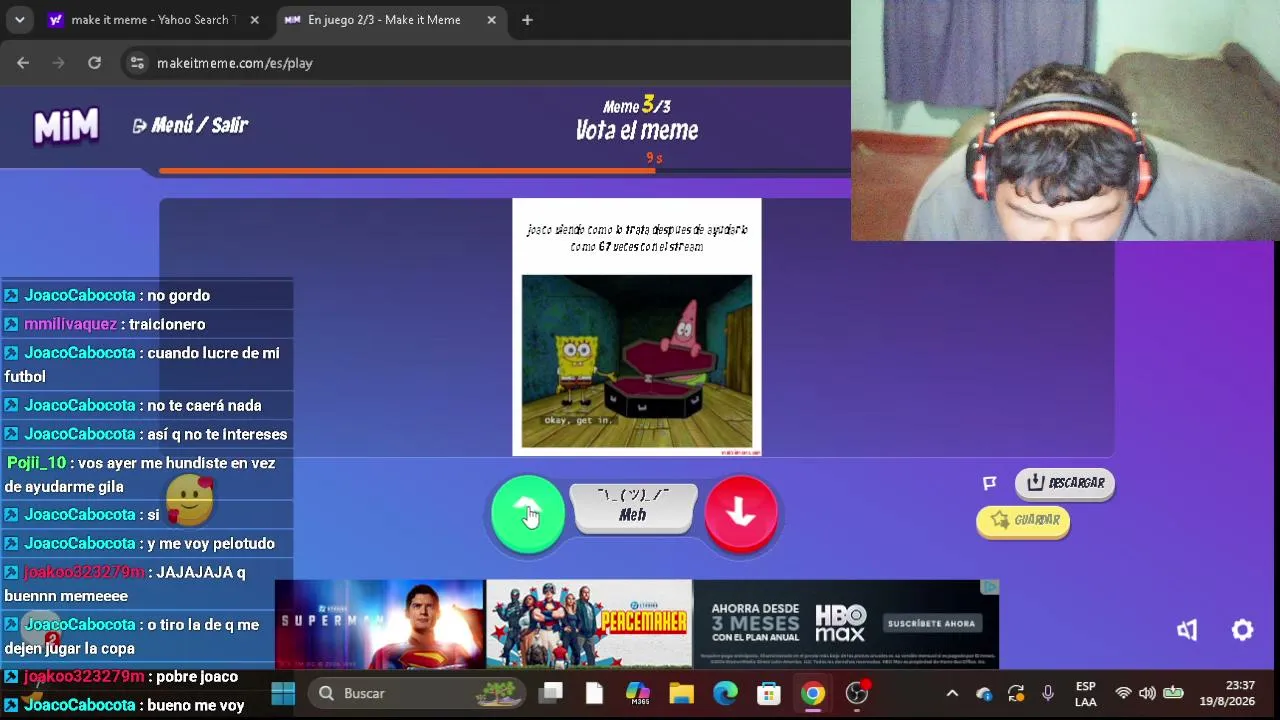
Task: Close the Yahoo Search tab
Action: pos(255,20)
